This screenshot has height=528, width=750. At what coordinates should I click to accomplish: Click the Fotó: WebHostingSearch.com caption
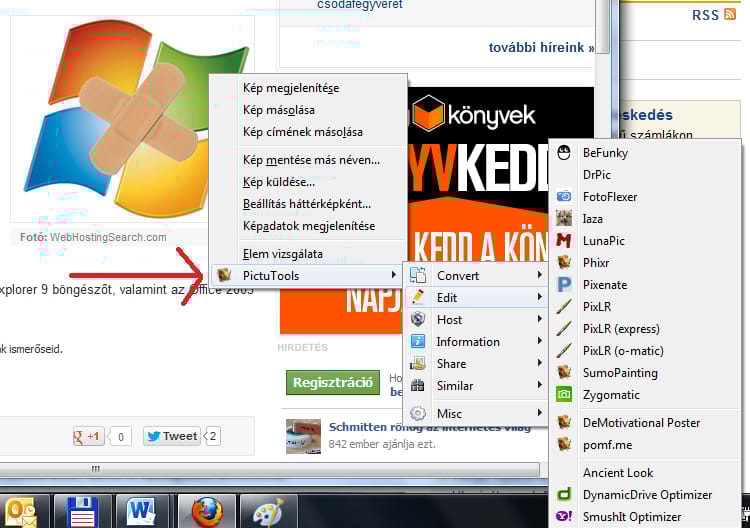[93, 237]
